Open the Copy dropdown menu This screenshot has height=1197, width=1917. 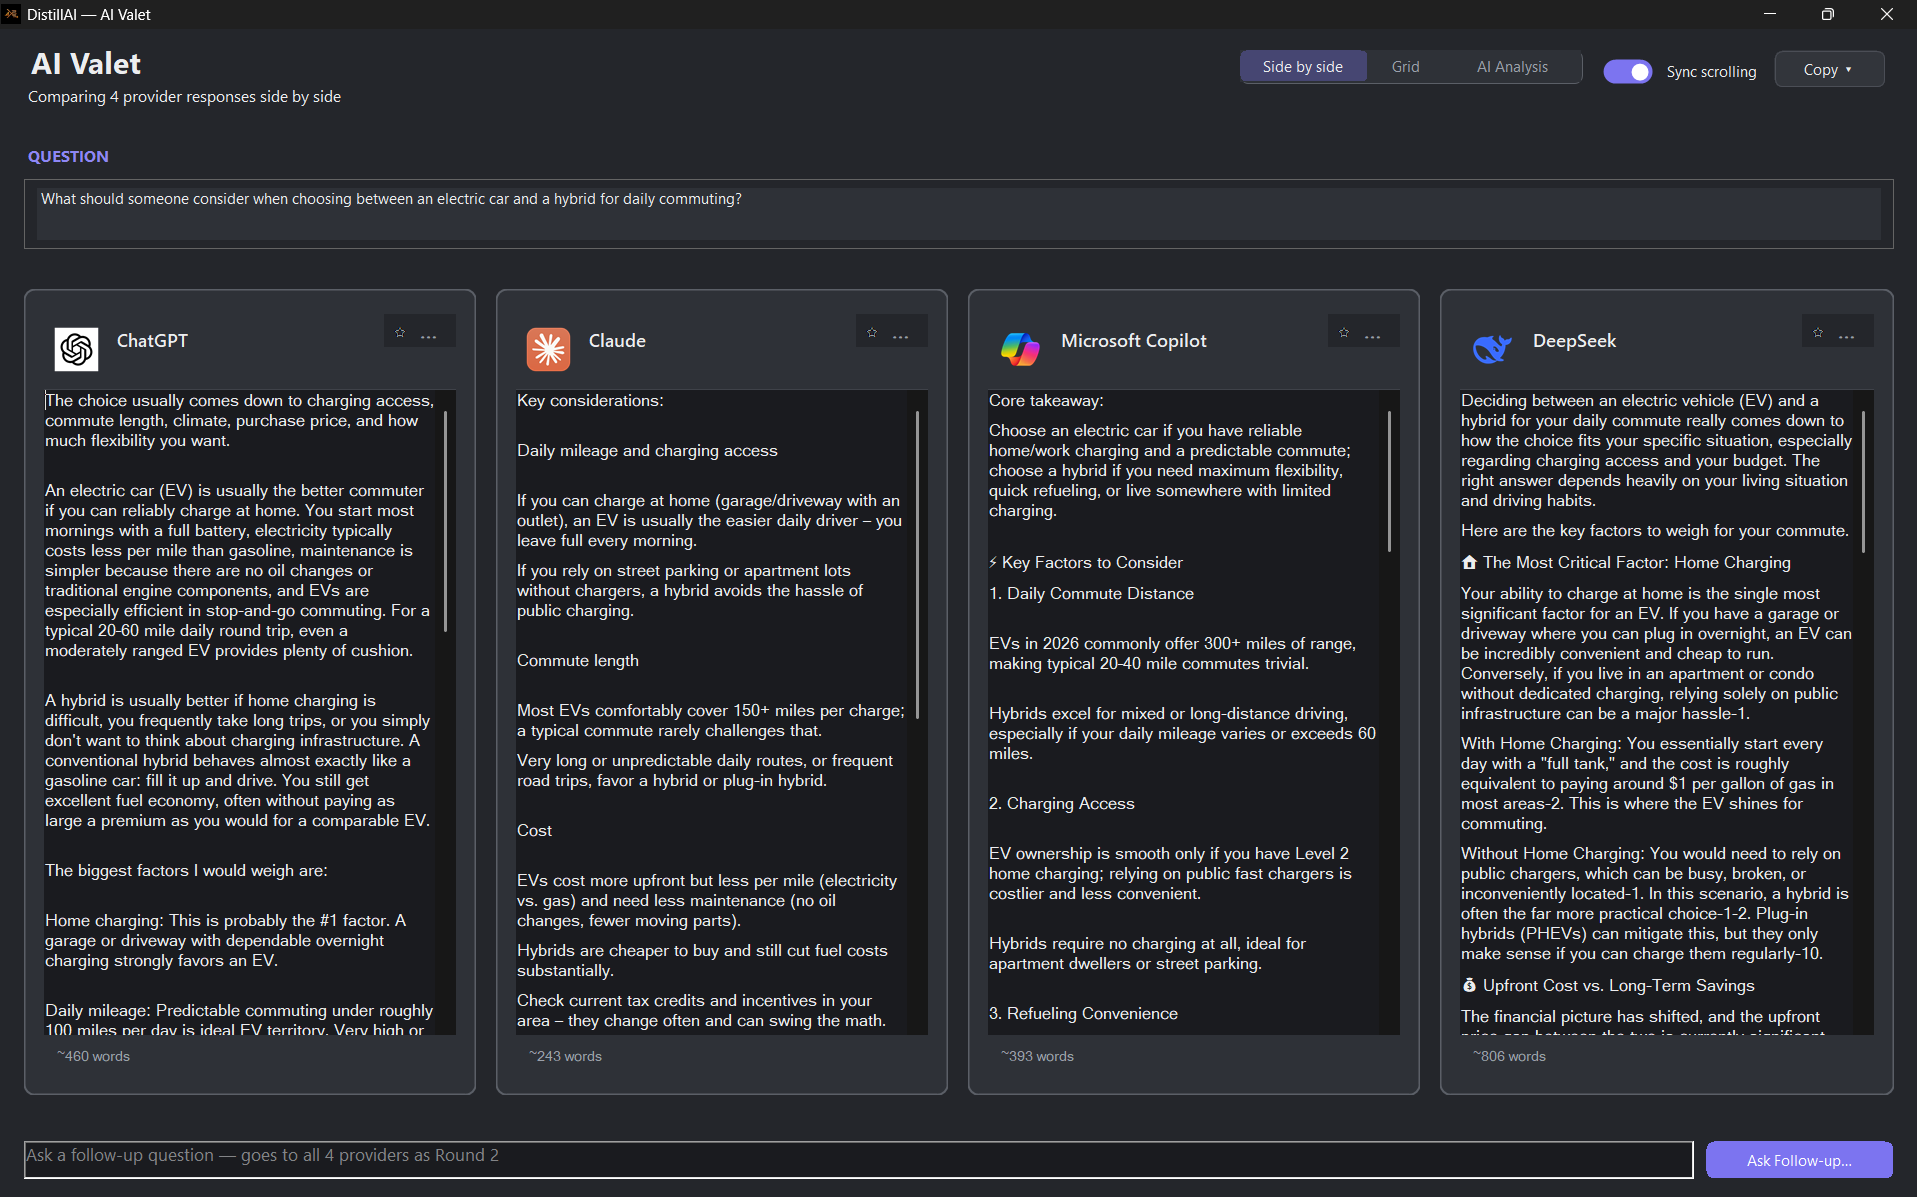[1829, 69]
